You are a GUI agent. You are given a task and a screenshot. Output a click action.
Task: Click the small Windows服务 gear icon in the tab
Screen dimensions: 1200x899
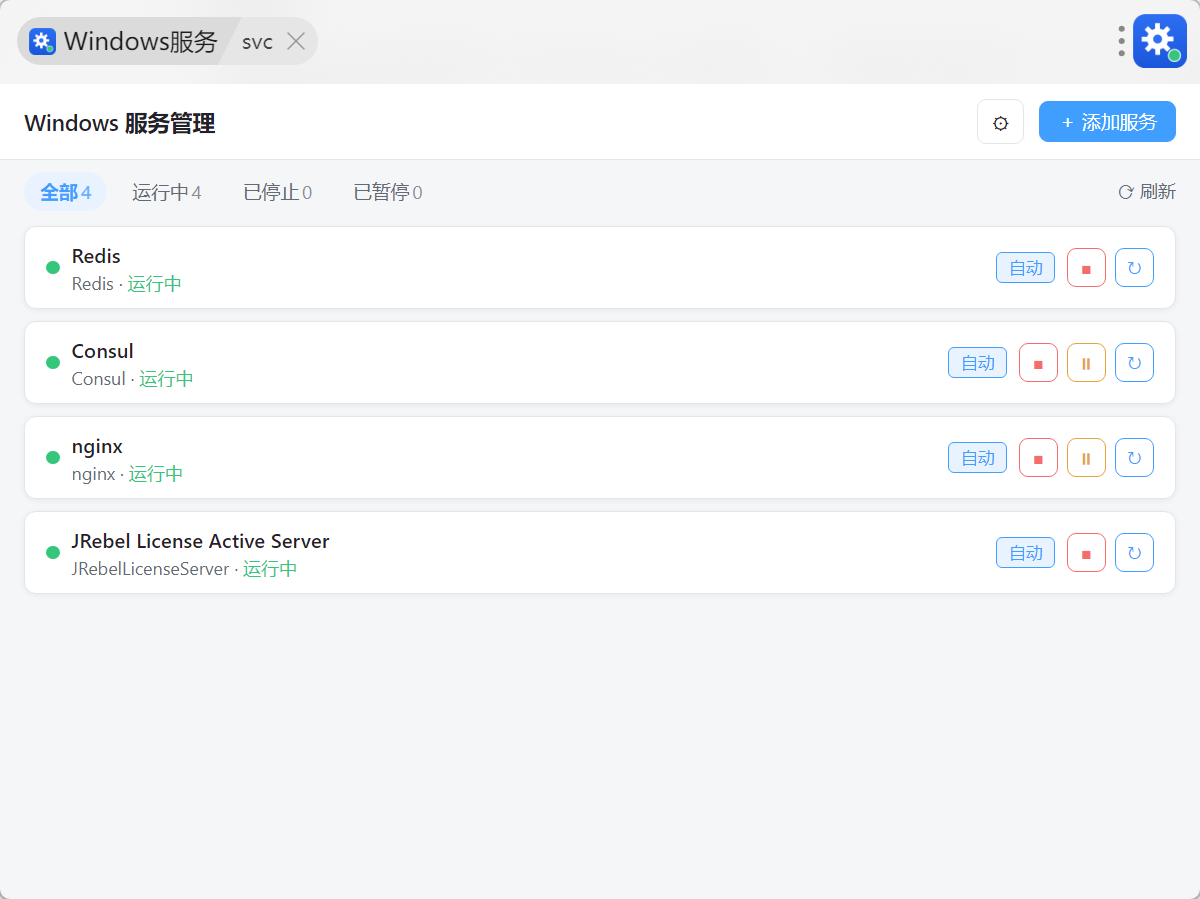(x=42, y=41)
